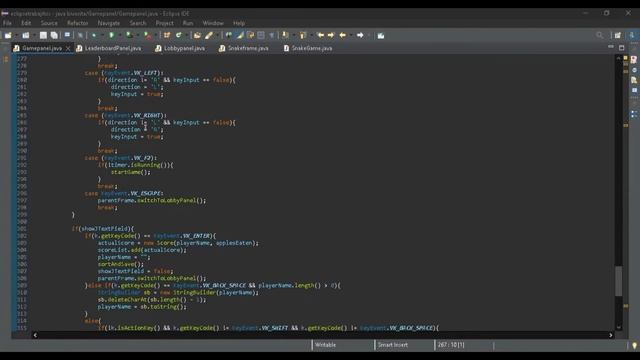Create a new Java class from toolbar
Viewport: 640px width, 360px height.
click(178, 36)
